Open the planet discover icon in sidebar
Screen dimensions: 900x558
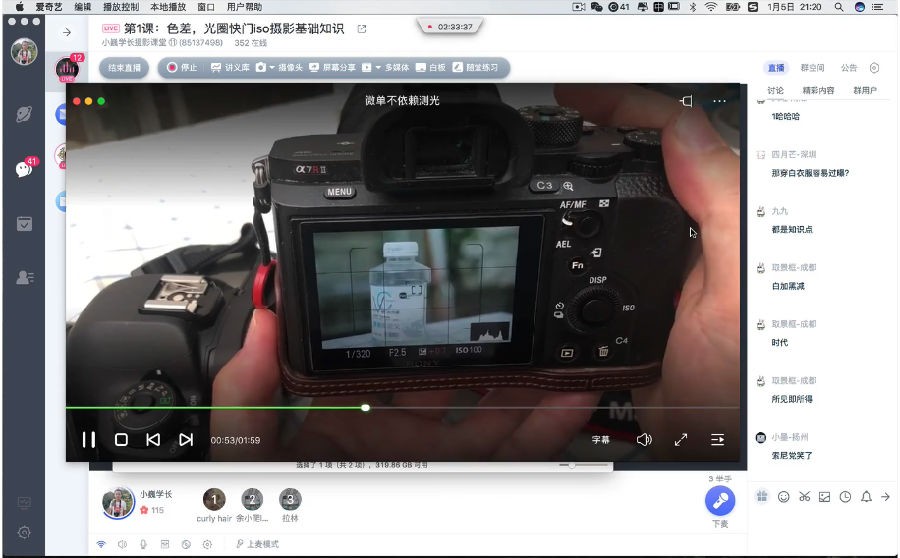point(24,114)
